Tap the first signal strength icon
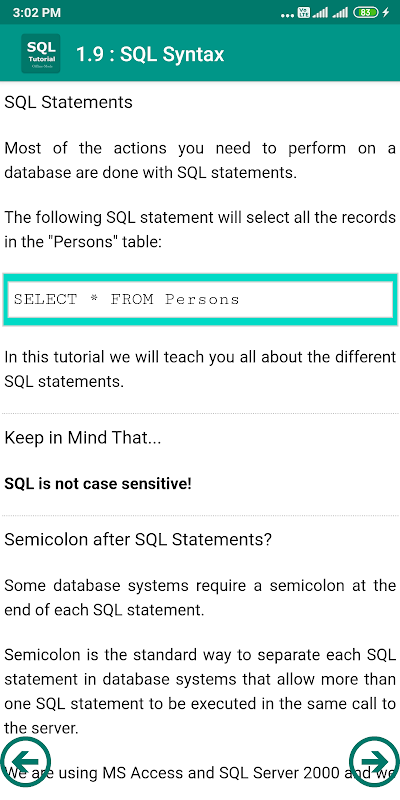Image resolution: width=400 pixels, height=800 pixels. point(320,12)
